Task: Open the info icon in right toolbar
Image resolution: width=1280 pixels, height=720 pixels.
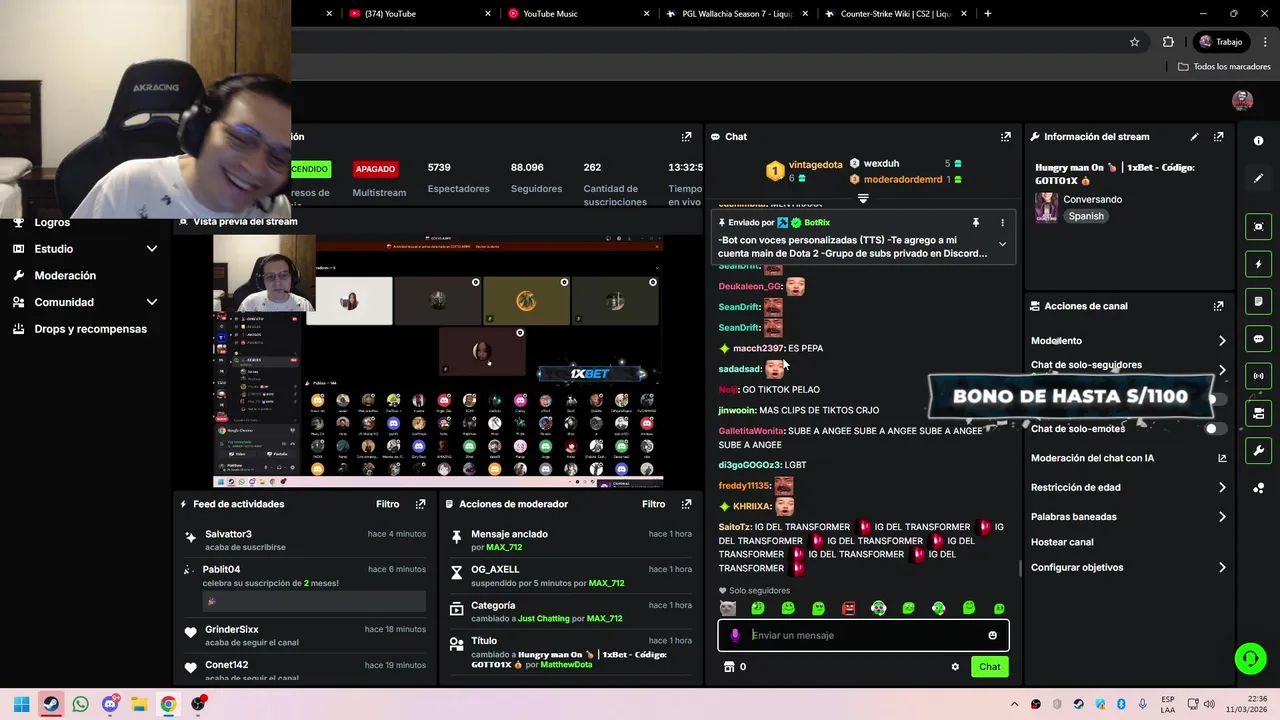Action: click(1258, 141)
